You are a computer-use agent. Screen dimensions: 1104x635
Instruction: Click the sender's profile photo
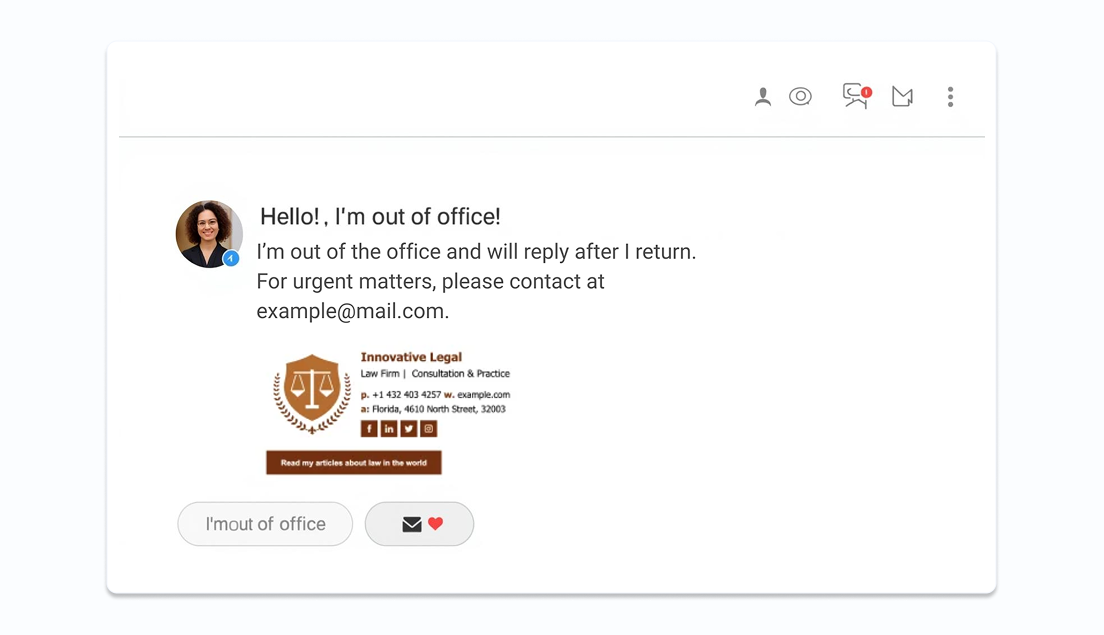tap(209, 233)
